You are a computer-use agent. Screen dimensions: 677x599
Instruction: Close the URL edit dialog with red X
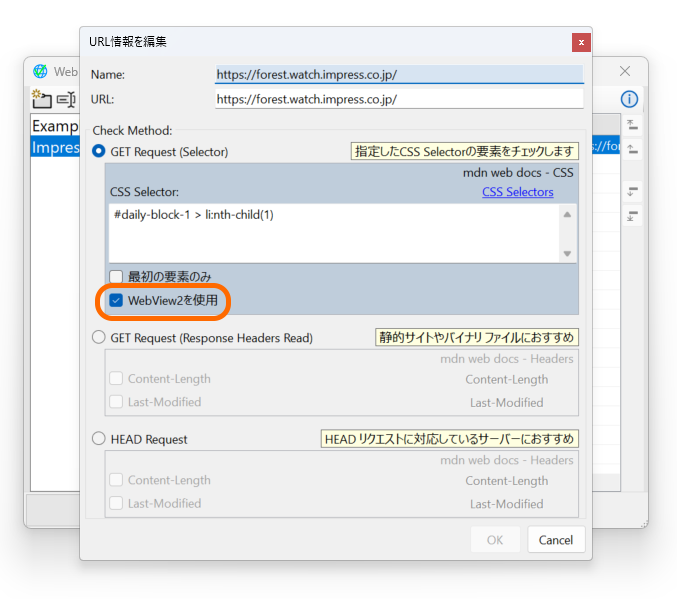581,42
